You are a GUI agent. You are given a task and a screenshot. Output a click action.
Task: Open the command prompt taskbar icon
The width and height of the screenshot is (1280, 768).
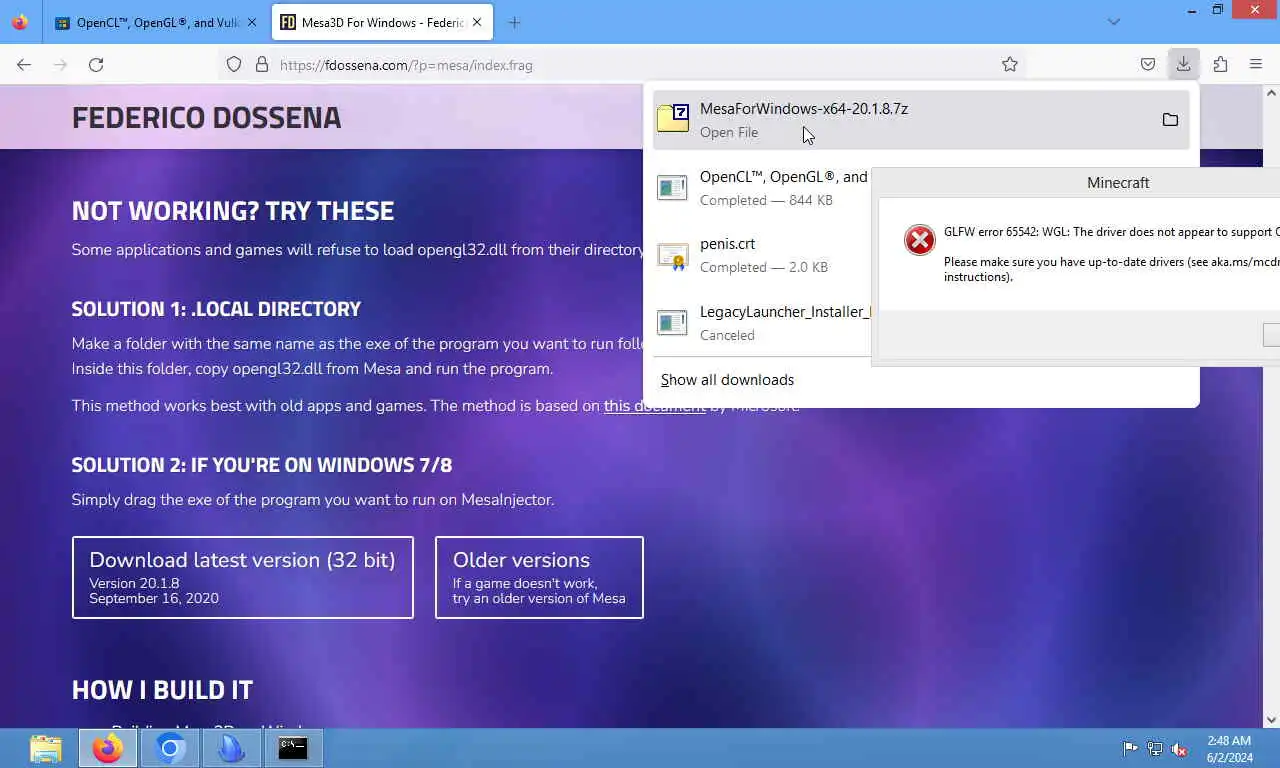point(293,748)
